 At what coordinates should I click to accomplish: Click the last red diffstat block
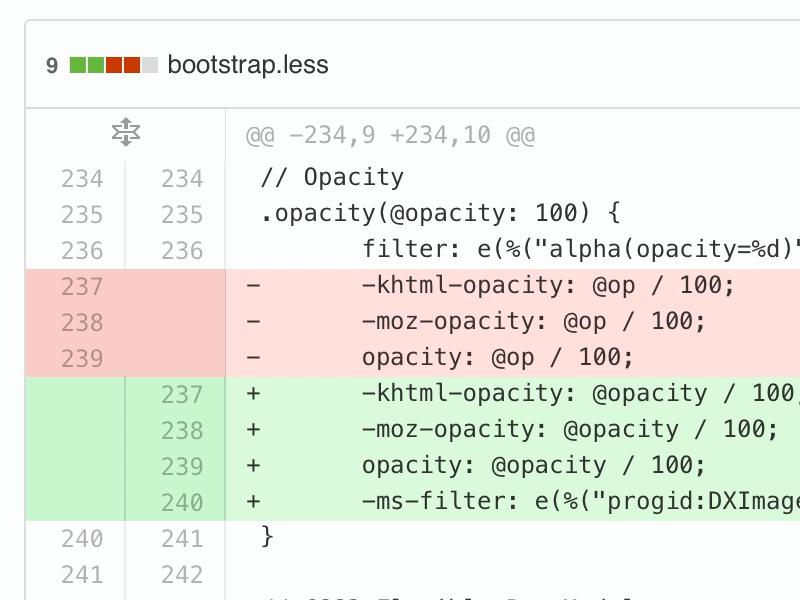tap(132, 66)
